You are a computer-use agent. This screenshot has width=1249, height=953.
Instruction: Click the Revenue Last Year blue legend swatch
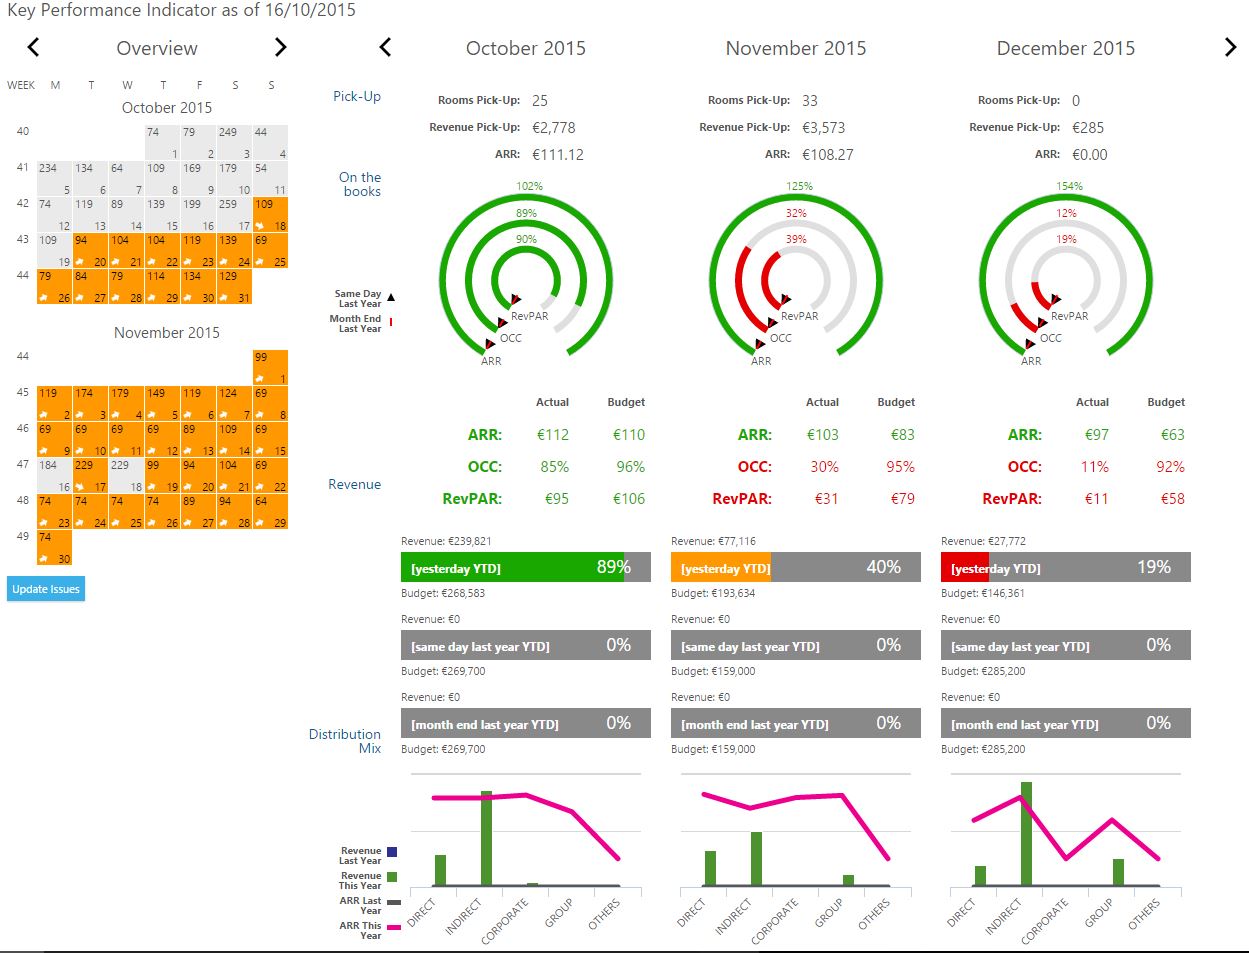coord(392,852)
